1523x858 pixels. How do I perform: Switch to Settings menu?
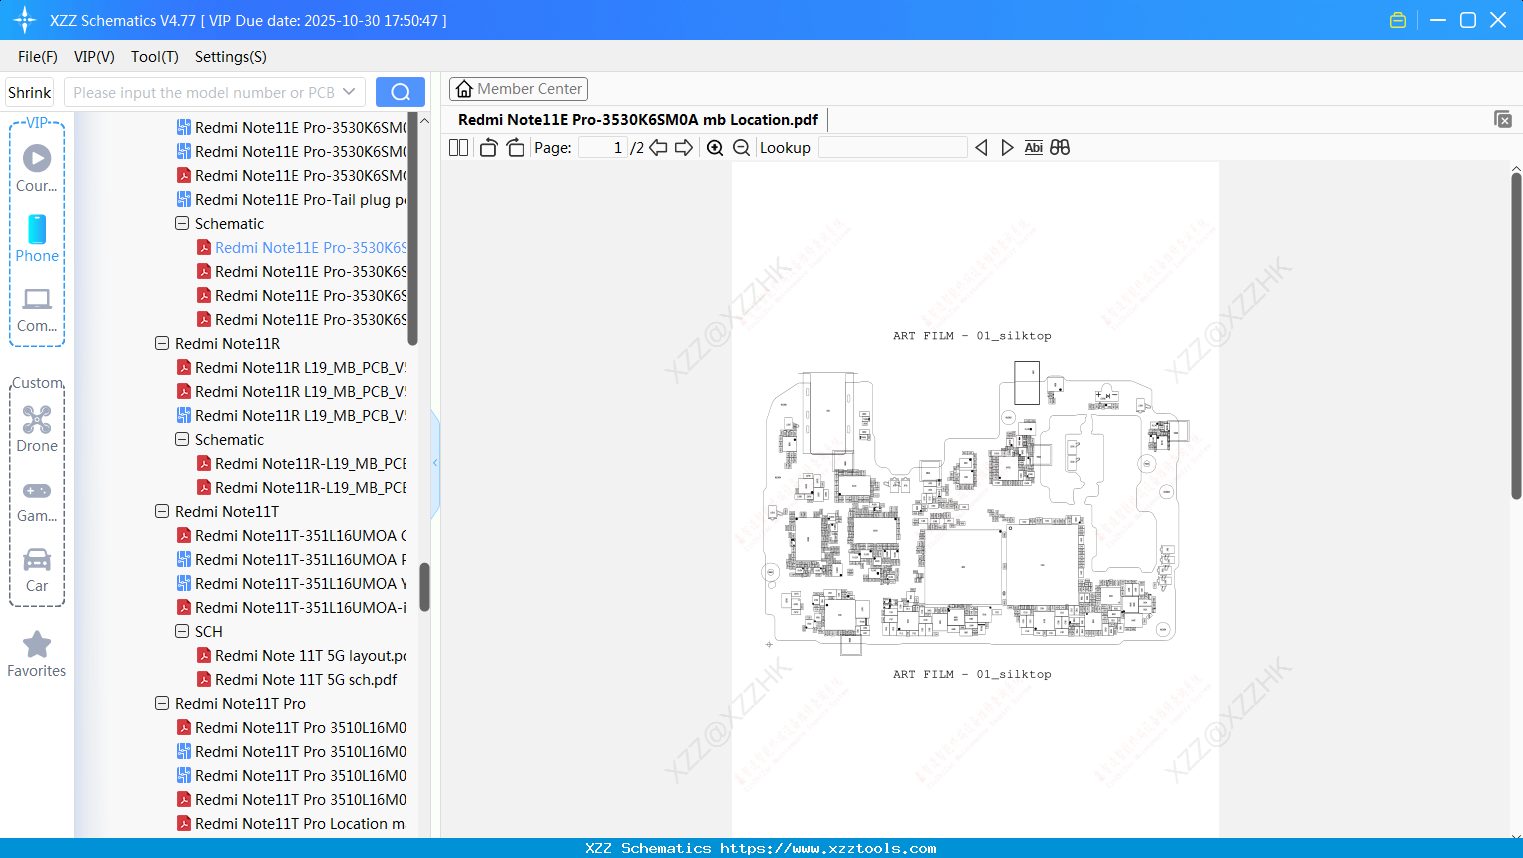pyautogui.click(x=230, y=57)
